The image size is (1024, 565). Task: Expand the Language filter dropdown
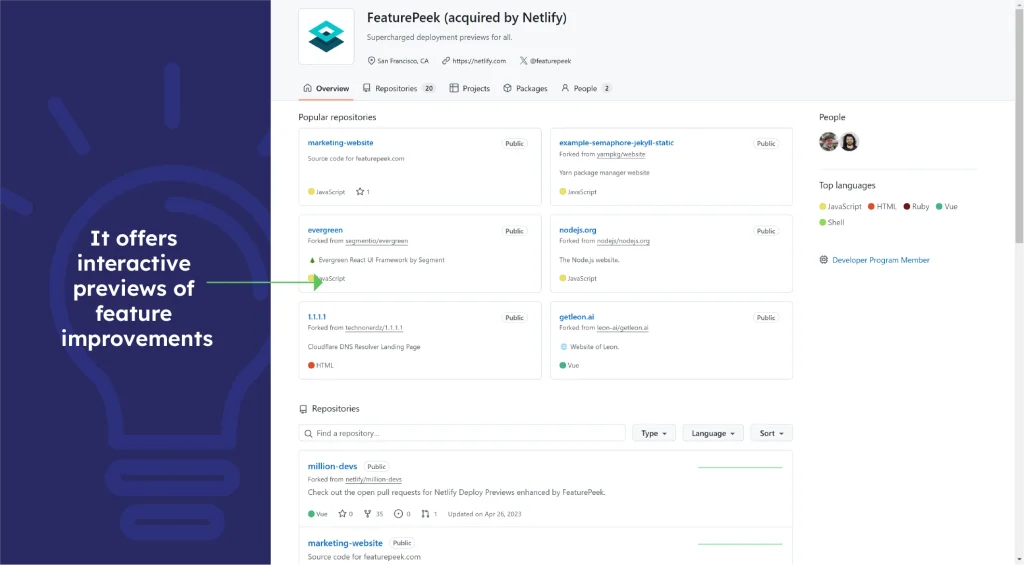coord(713,433)
